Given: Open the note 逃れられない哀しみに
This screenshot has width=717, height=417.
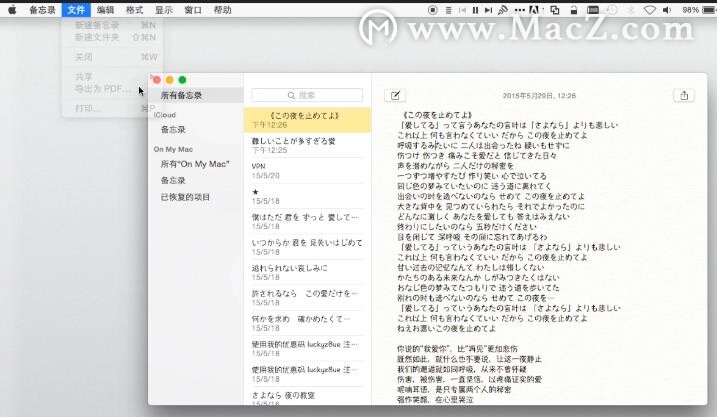Looking at the screenshot, I should (307, 272).
